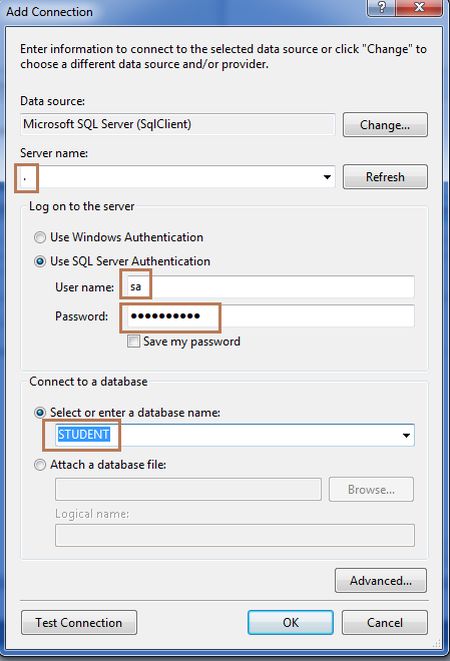This screenshot has width=450, height=661.
Task: Click the STUDENT database name field
Action: (x=226, y=435)
